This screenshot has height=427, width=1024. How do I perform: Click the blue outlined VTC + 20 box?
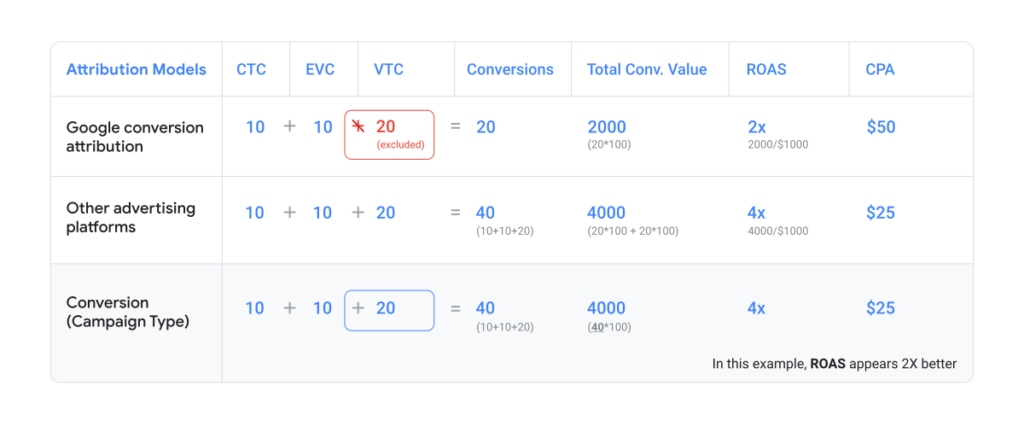coord(389,309)
